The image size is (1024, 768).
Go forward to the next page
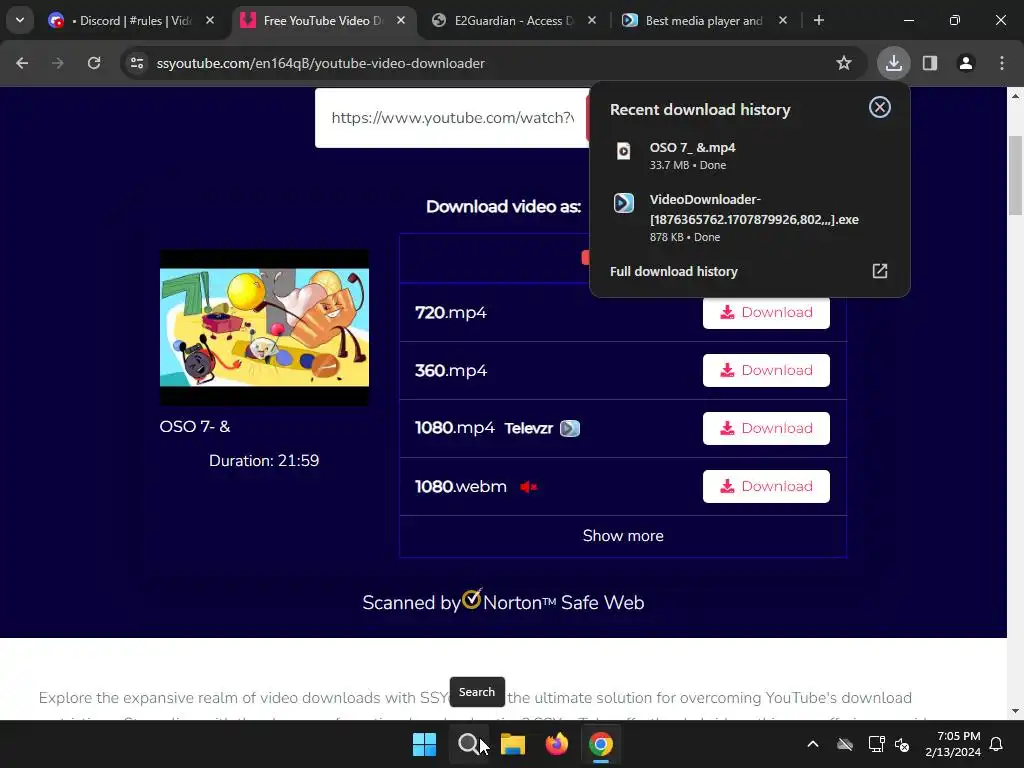[x=58, y=63]
